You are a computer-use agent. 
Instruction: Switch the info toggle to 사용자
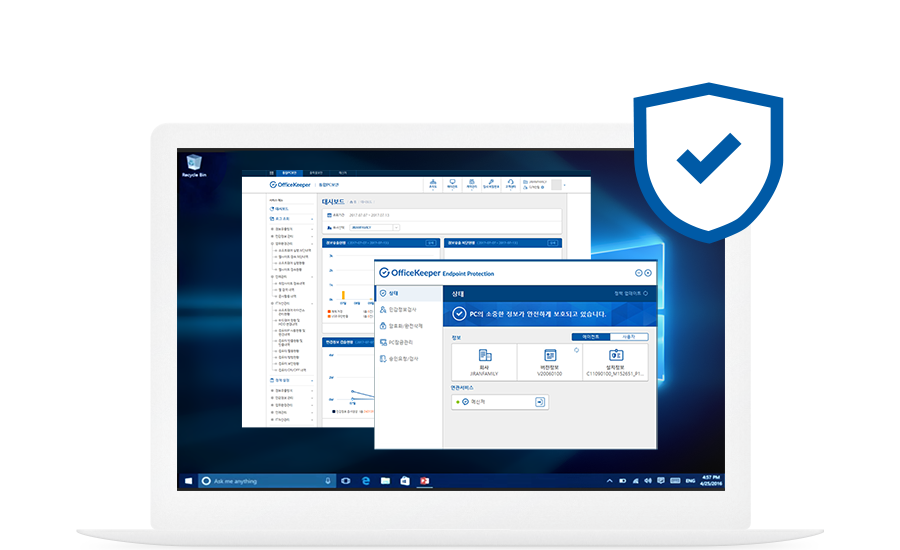629,337
